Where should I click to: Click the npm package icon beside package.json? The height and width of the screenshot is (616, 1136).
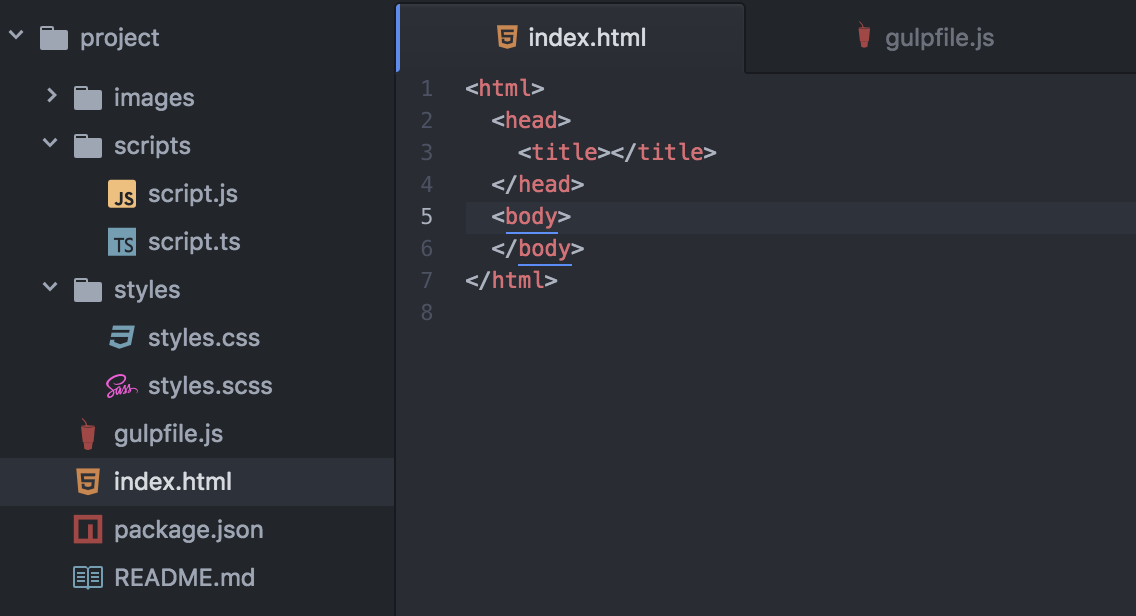pyautogui.click(x=87, y=529)
